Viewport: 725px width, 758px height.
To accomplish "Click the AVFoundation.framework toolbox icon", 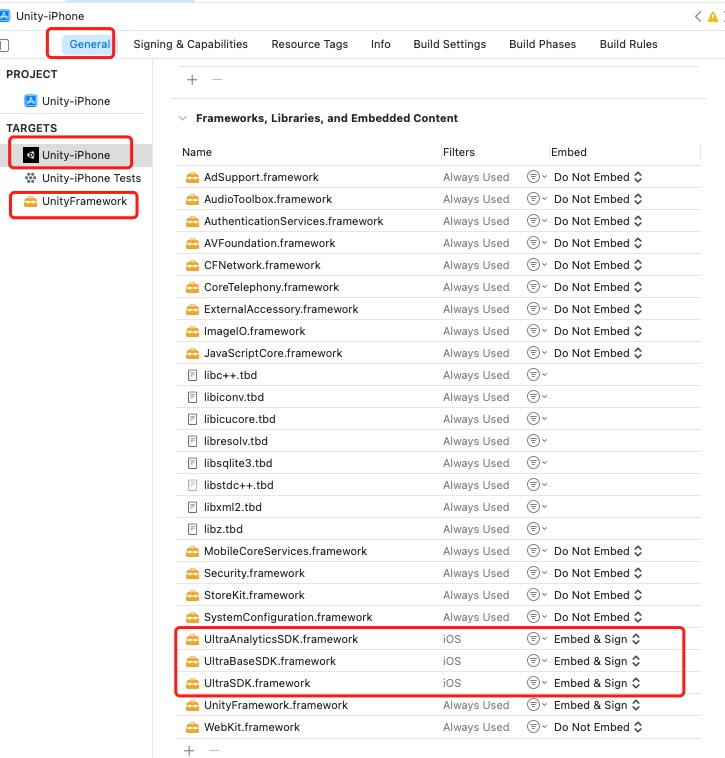I will pyautogui.click(x=192, y=243).
